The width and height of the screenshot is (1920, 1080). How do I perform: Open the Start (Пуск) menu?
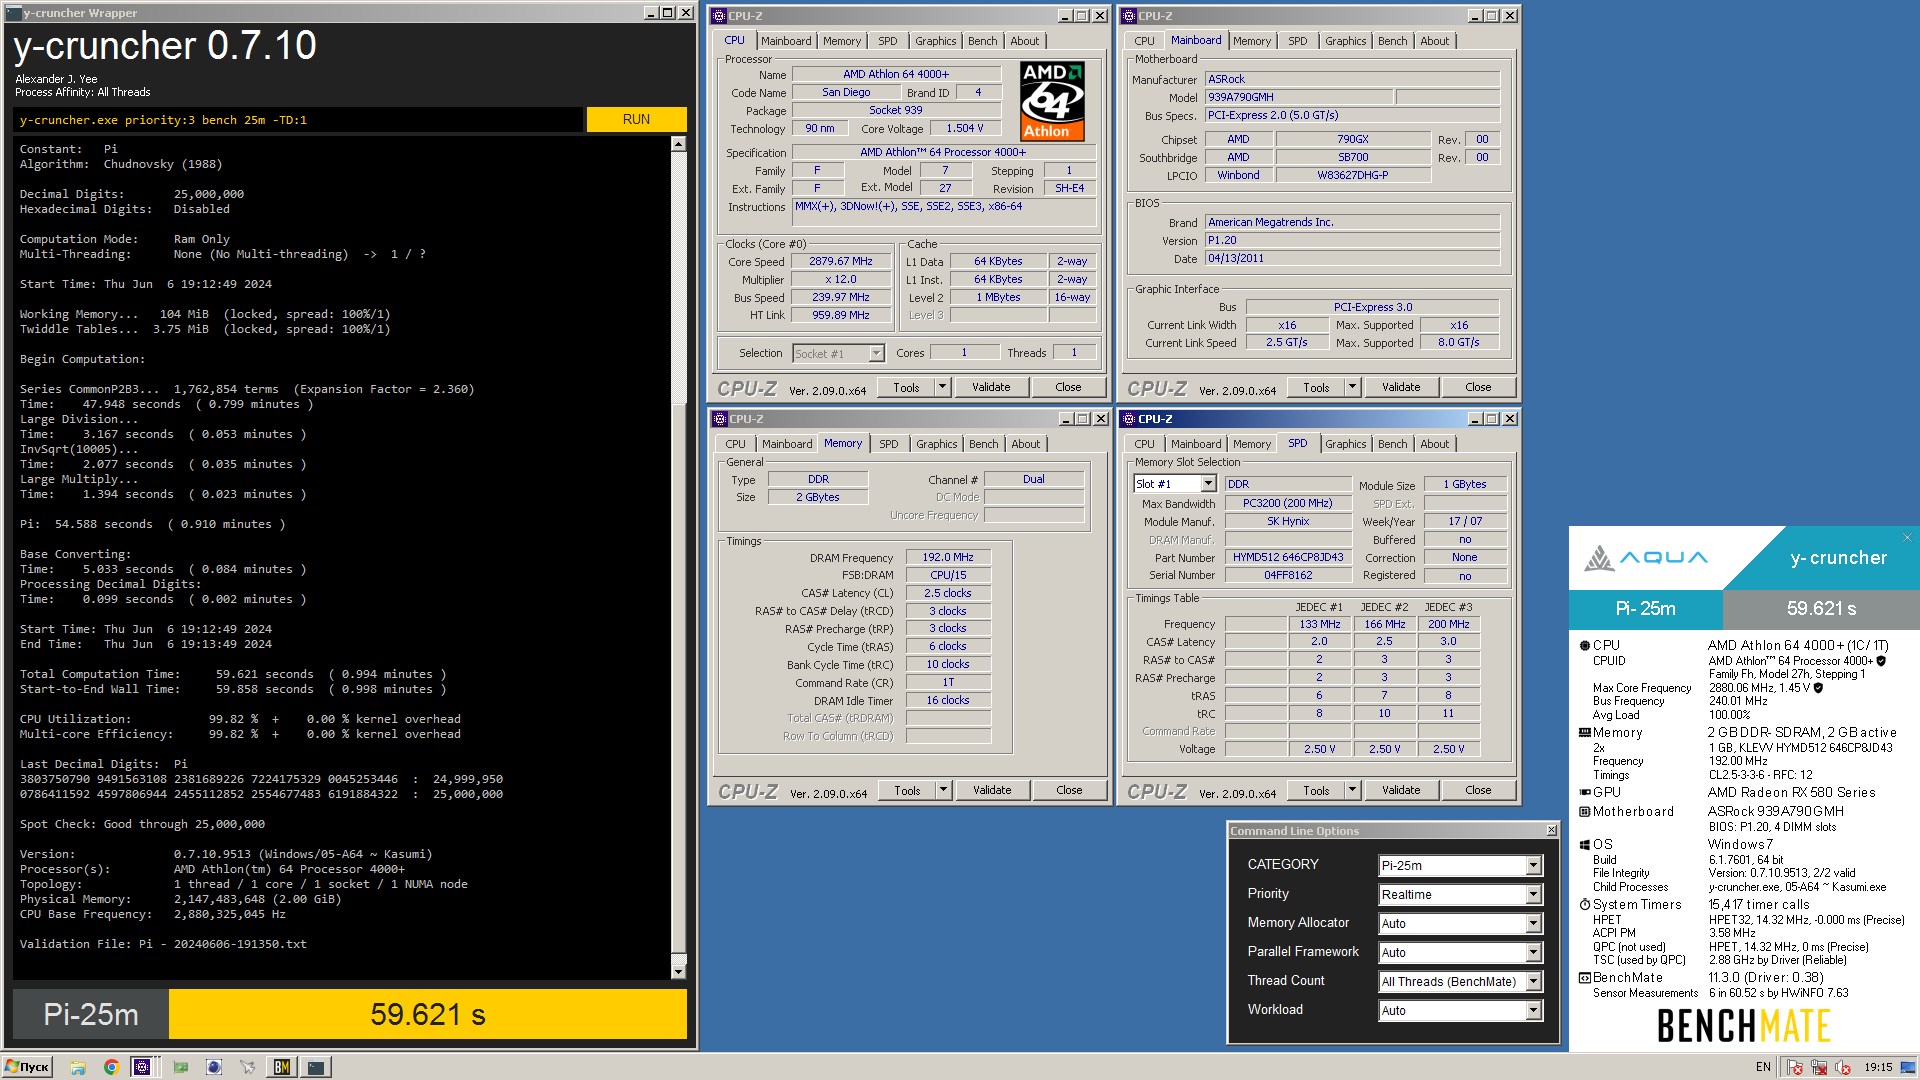click(27, 1067)
